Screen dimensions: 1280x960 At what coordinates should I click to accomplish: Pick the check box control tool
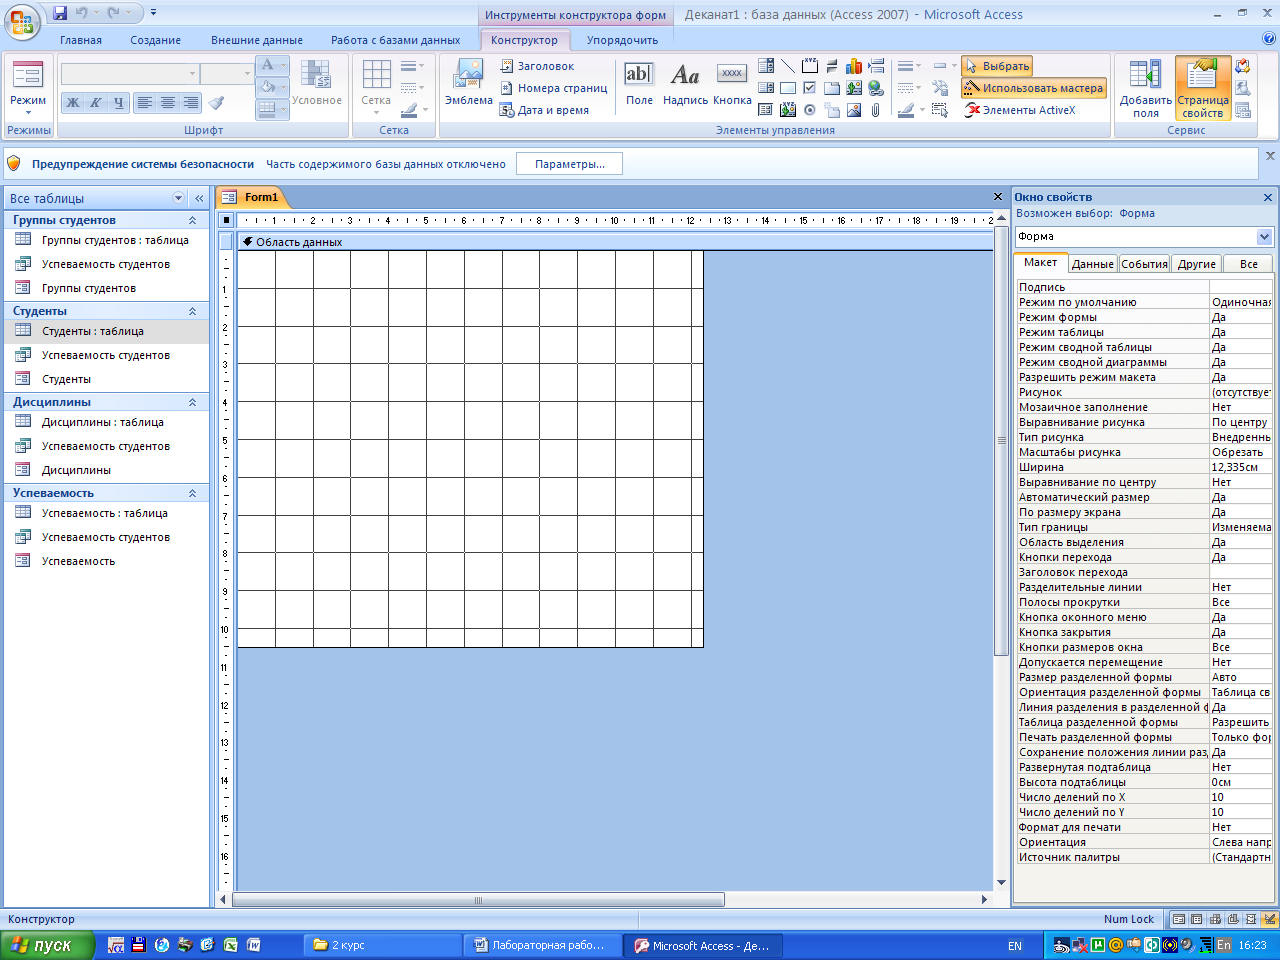[810, 88]
